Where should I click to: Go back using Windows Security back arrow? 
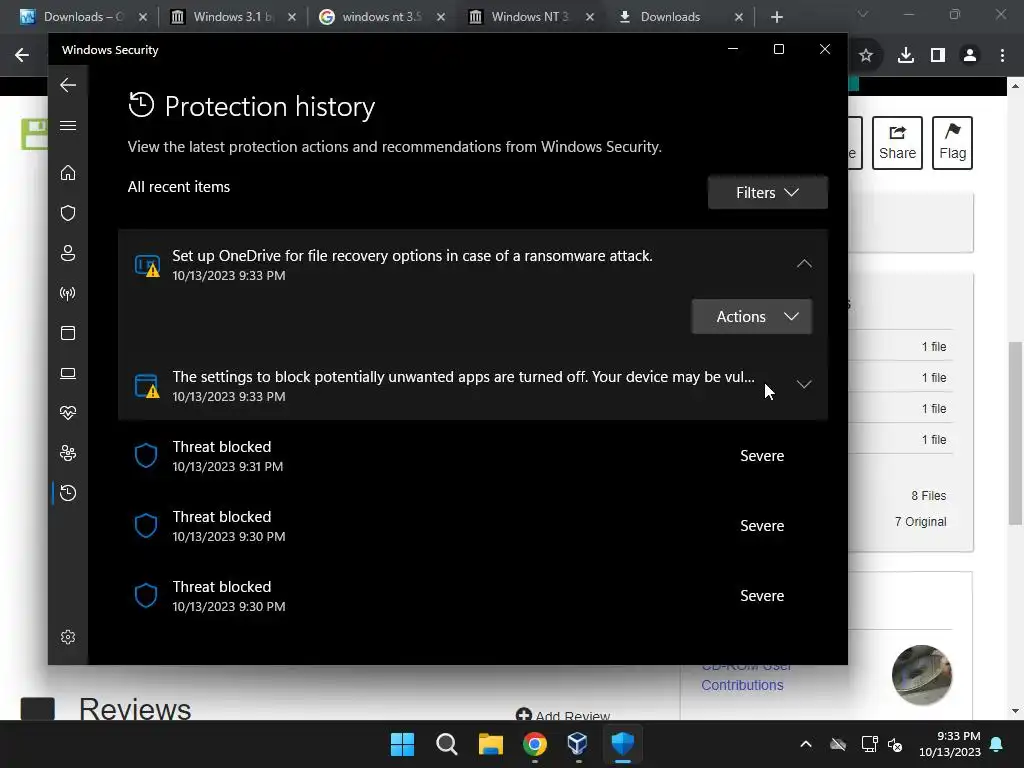(68, 85)
